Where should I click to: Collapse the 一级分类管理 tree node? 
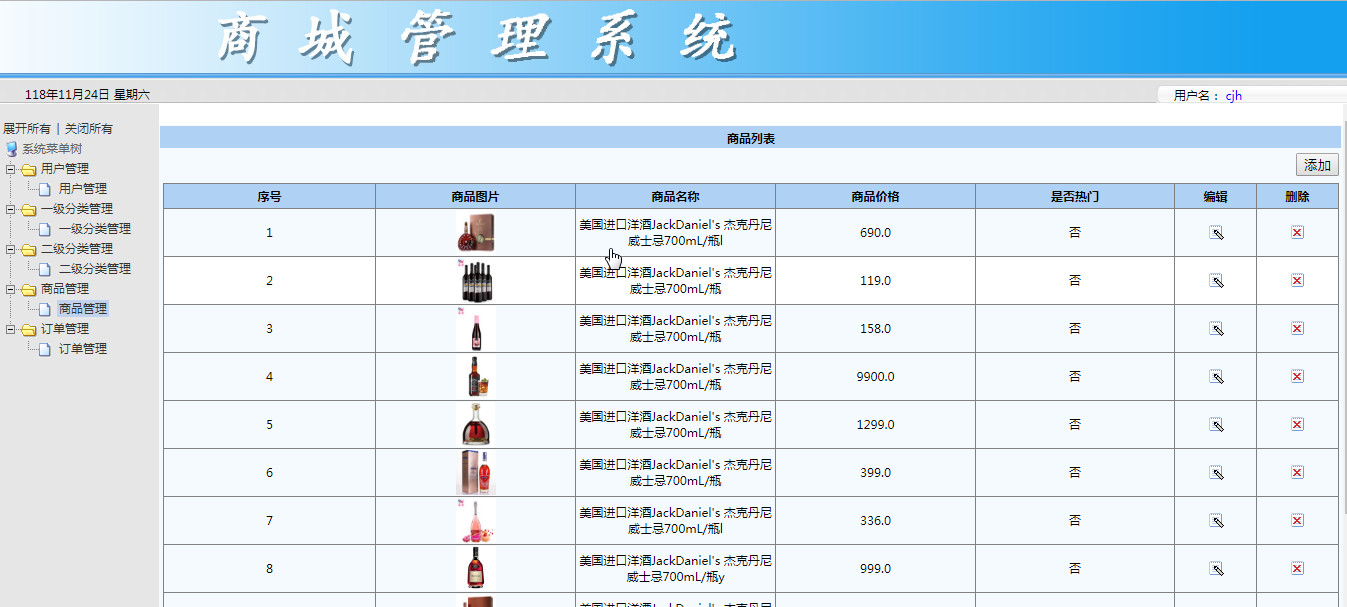tap(10, 209)
